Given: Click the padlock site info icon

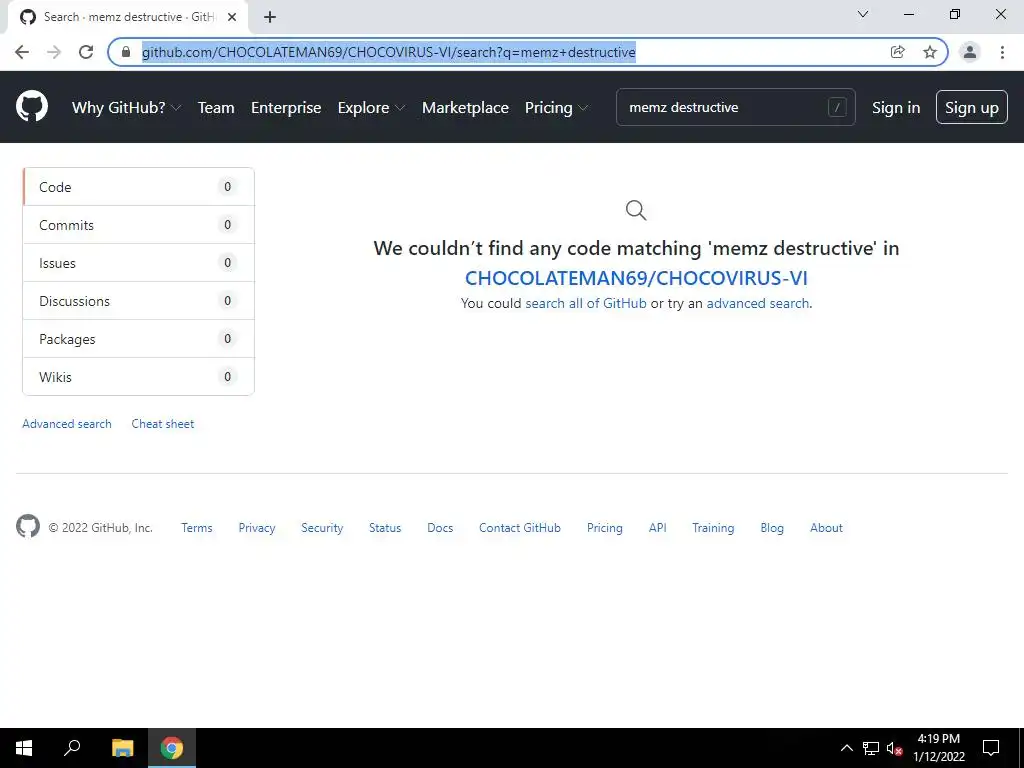Looking at the screenshot, I should tap(126, 52).
